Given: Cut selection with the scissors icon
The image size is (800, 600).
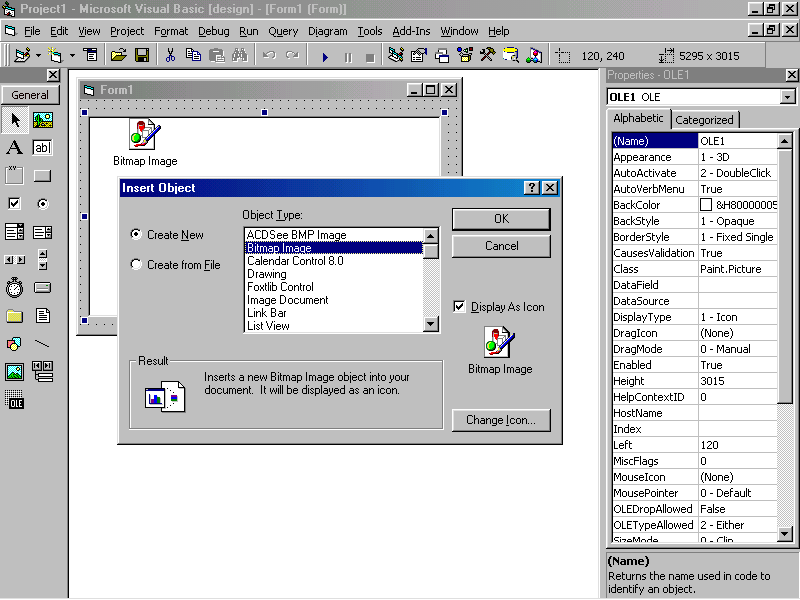Looking at the screenshot, I should (x=170, y=55).
